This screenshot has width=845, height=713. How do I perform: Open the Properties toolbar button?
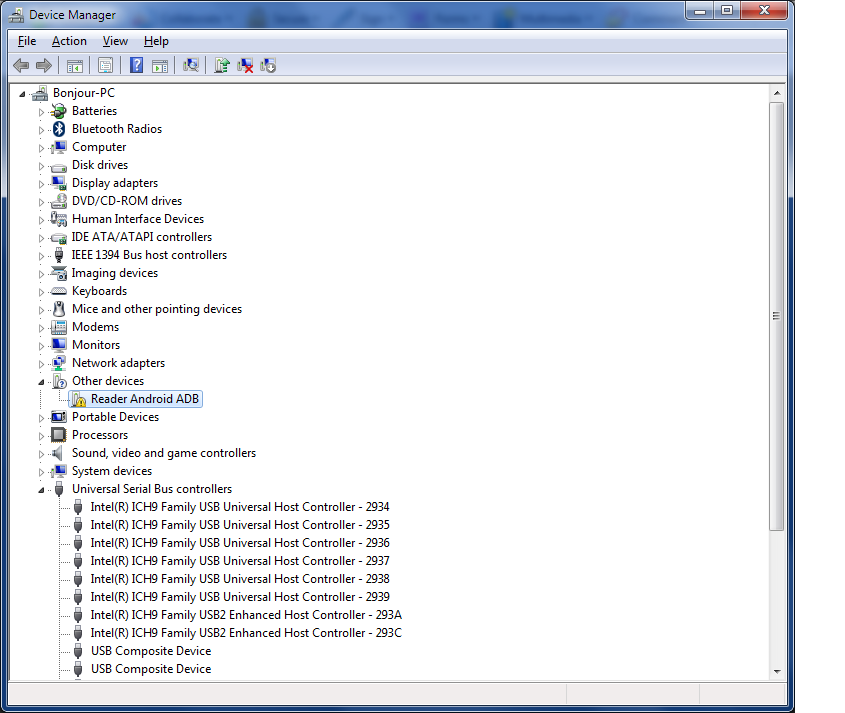coord(106,66)
